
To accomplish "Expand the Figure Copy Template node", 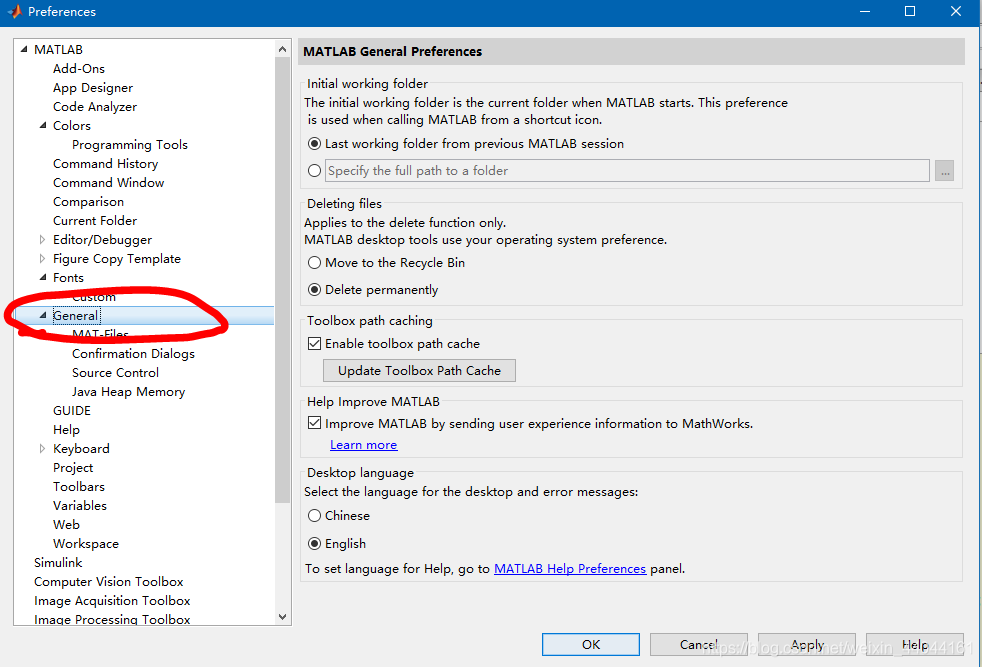I will tap(43, 259).
